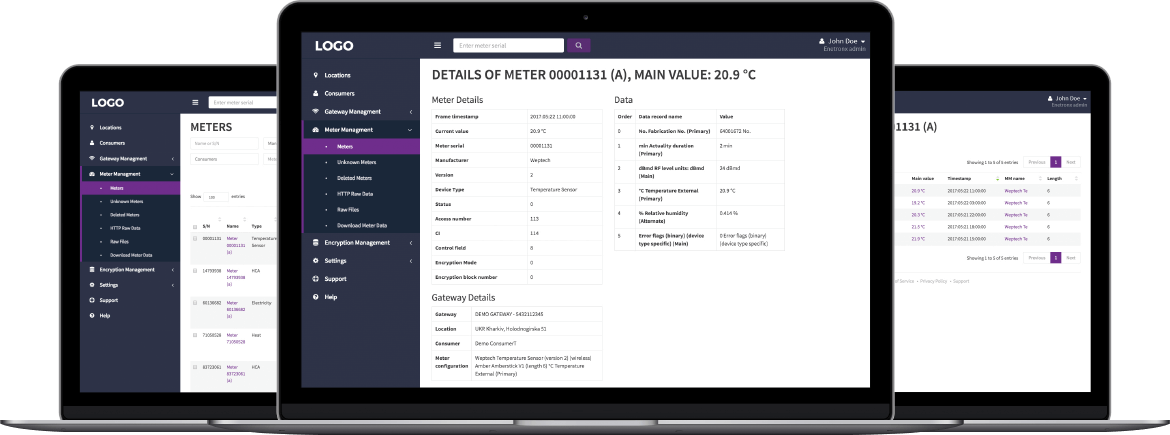Open John Doe user dropdown in right window
Viewport: 1170px width, 435px height.
pyautogui.click(x=1067, y=98)
